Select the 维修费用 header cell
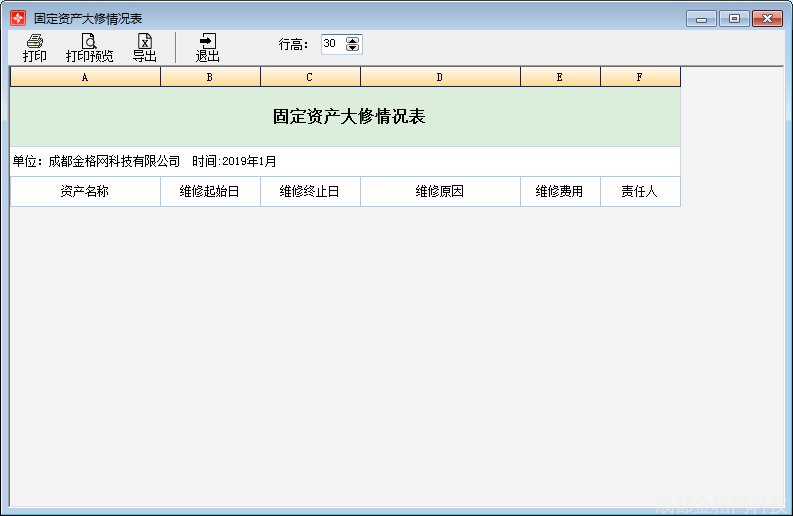Viewport: 793px width, 516px height. 560,191
